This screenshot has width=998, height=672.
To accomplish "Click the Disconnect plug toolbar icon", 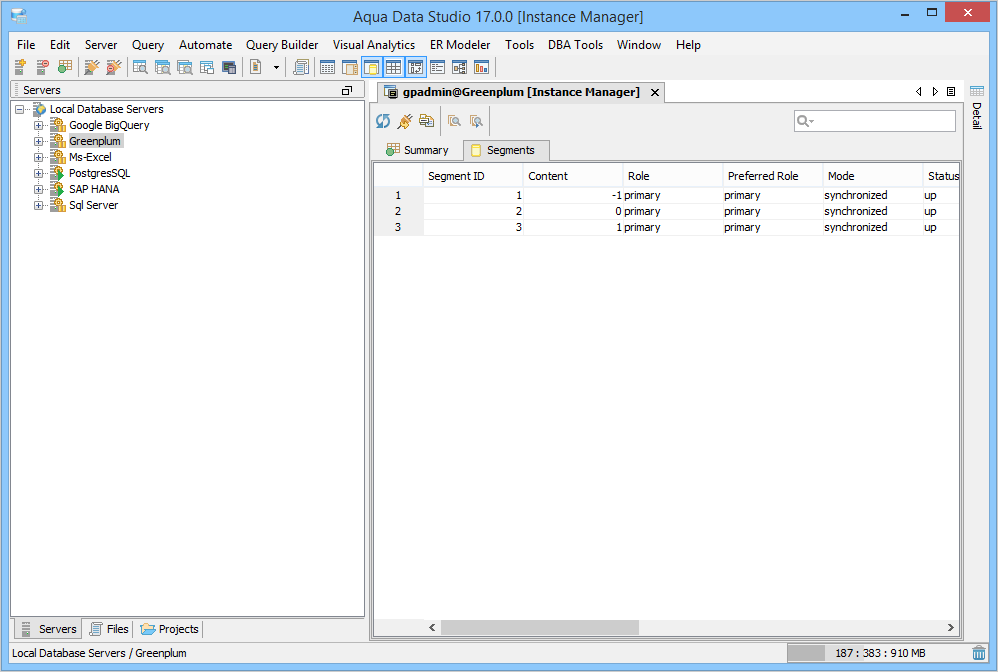I will 114,67.
